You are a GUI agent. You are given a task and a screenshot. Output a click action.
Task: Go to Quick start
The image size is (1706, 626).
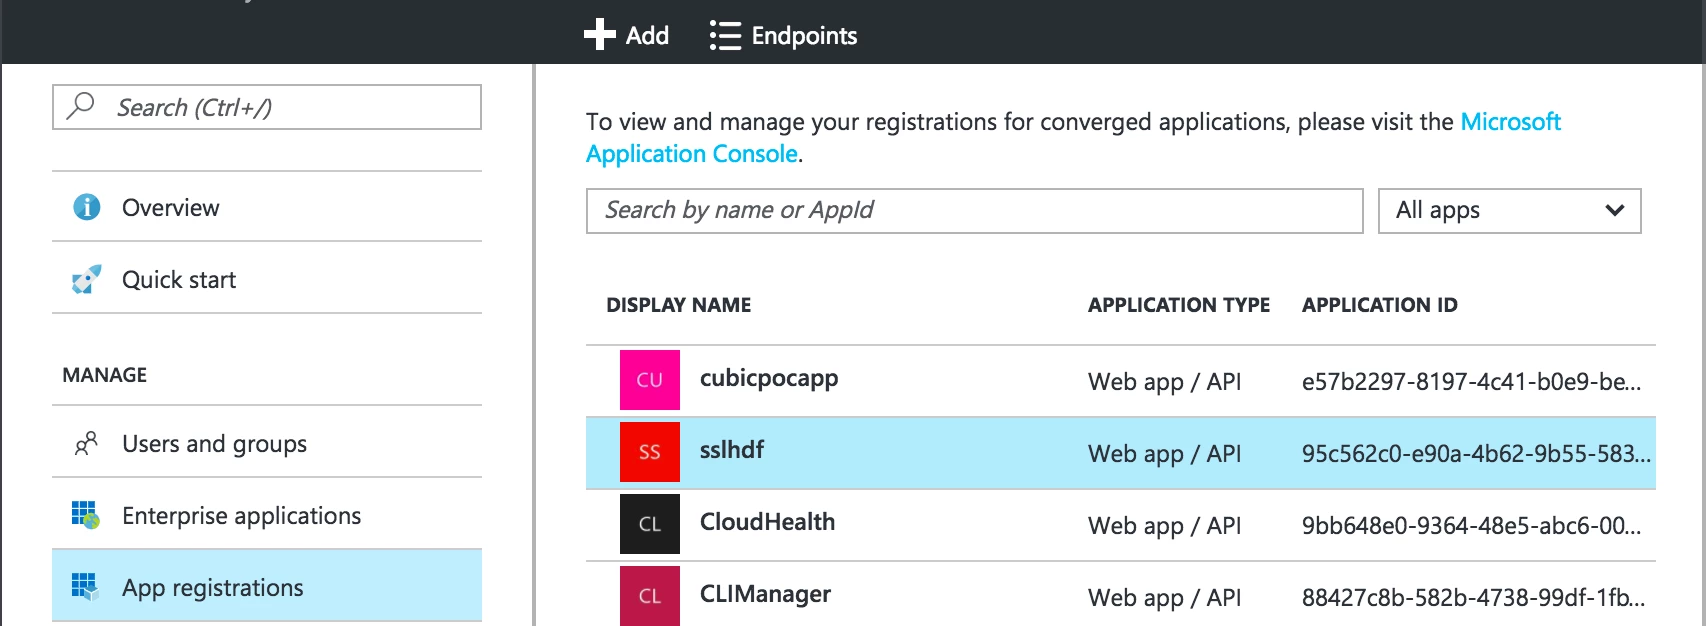point(267,279)
